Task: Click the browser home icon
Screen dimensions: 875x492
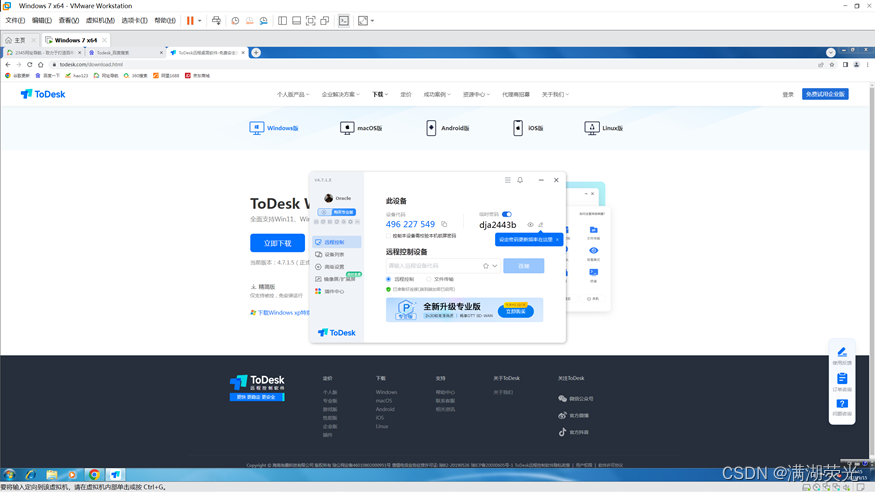Action: [x=41, y=65]
